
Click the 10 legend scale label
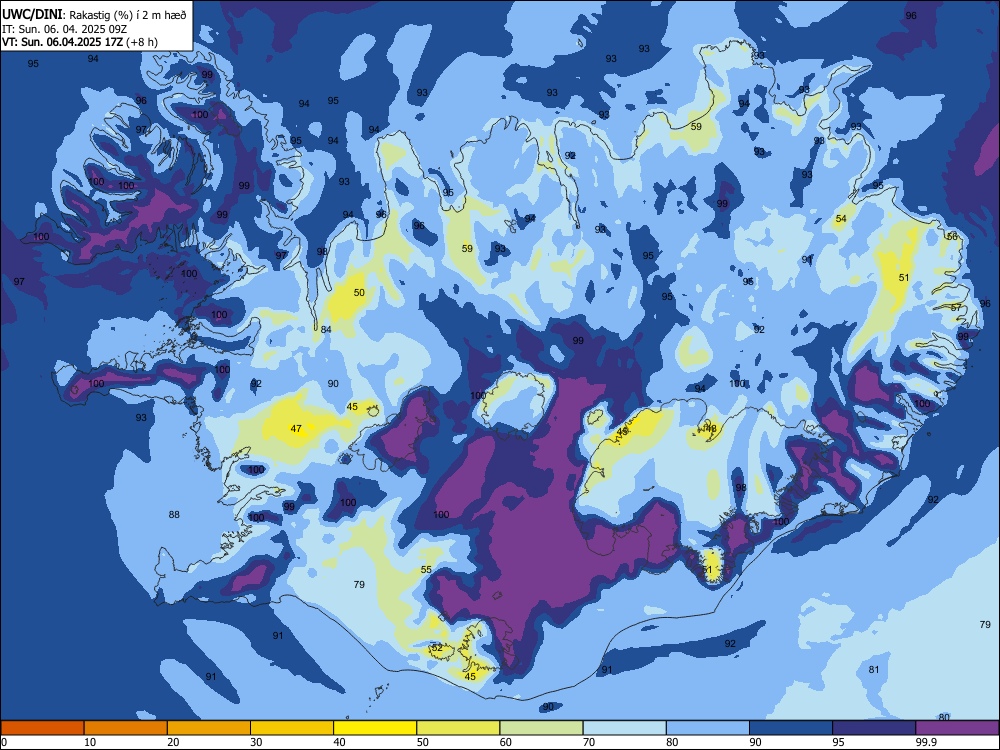[x=90, y=742]
